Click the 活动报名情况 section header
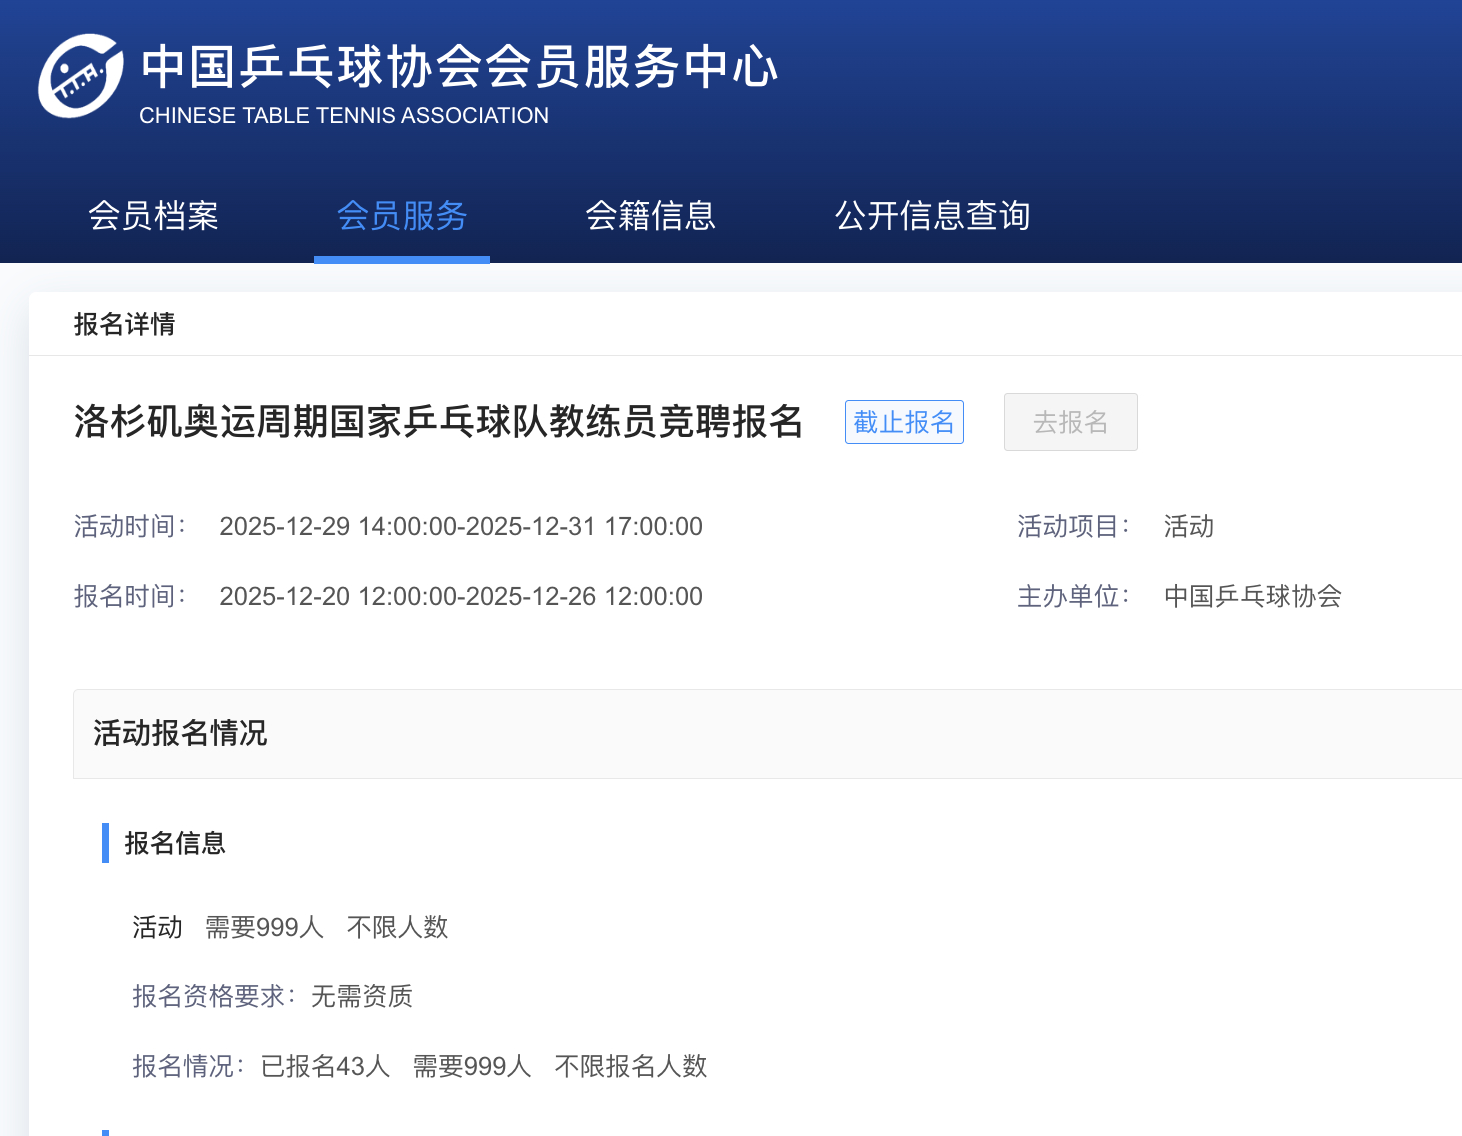This screenshot has width=1462, height=1136. point(179,733)
